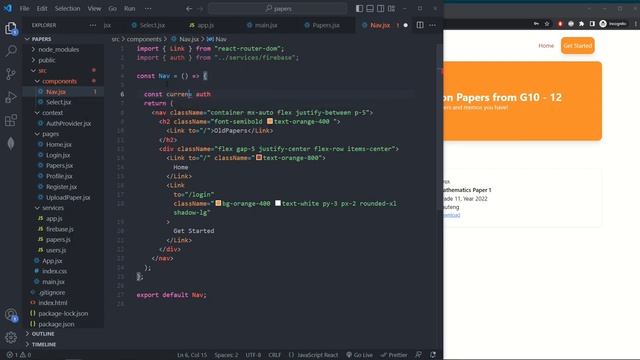Change the CRLF line ending status item
The width and height of the screenshot is (640, 360).
tap(274, 355)
